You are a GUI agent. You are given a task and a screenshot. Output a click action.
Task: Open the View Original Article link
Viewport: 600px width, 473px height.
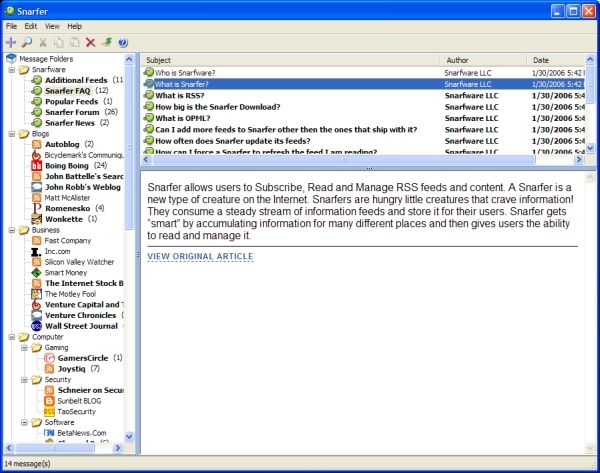[x=200, y=256]
